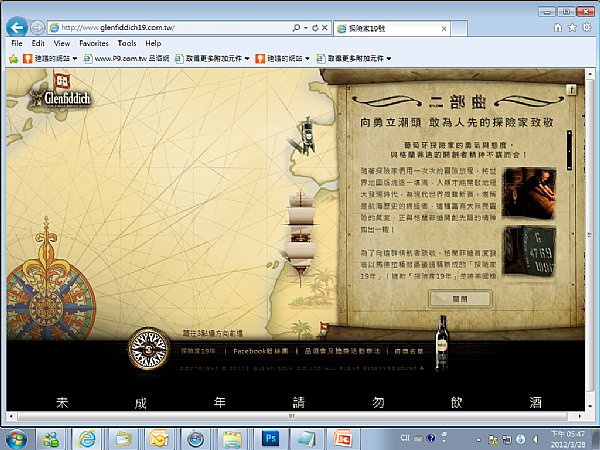Click the parchment text scrollbar handle

(569, 150)
